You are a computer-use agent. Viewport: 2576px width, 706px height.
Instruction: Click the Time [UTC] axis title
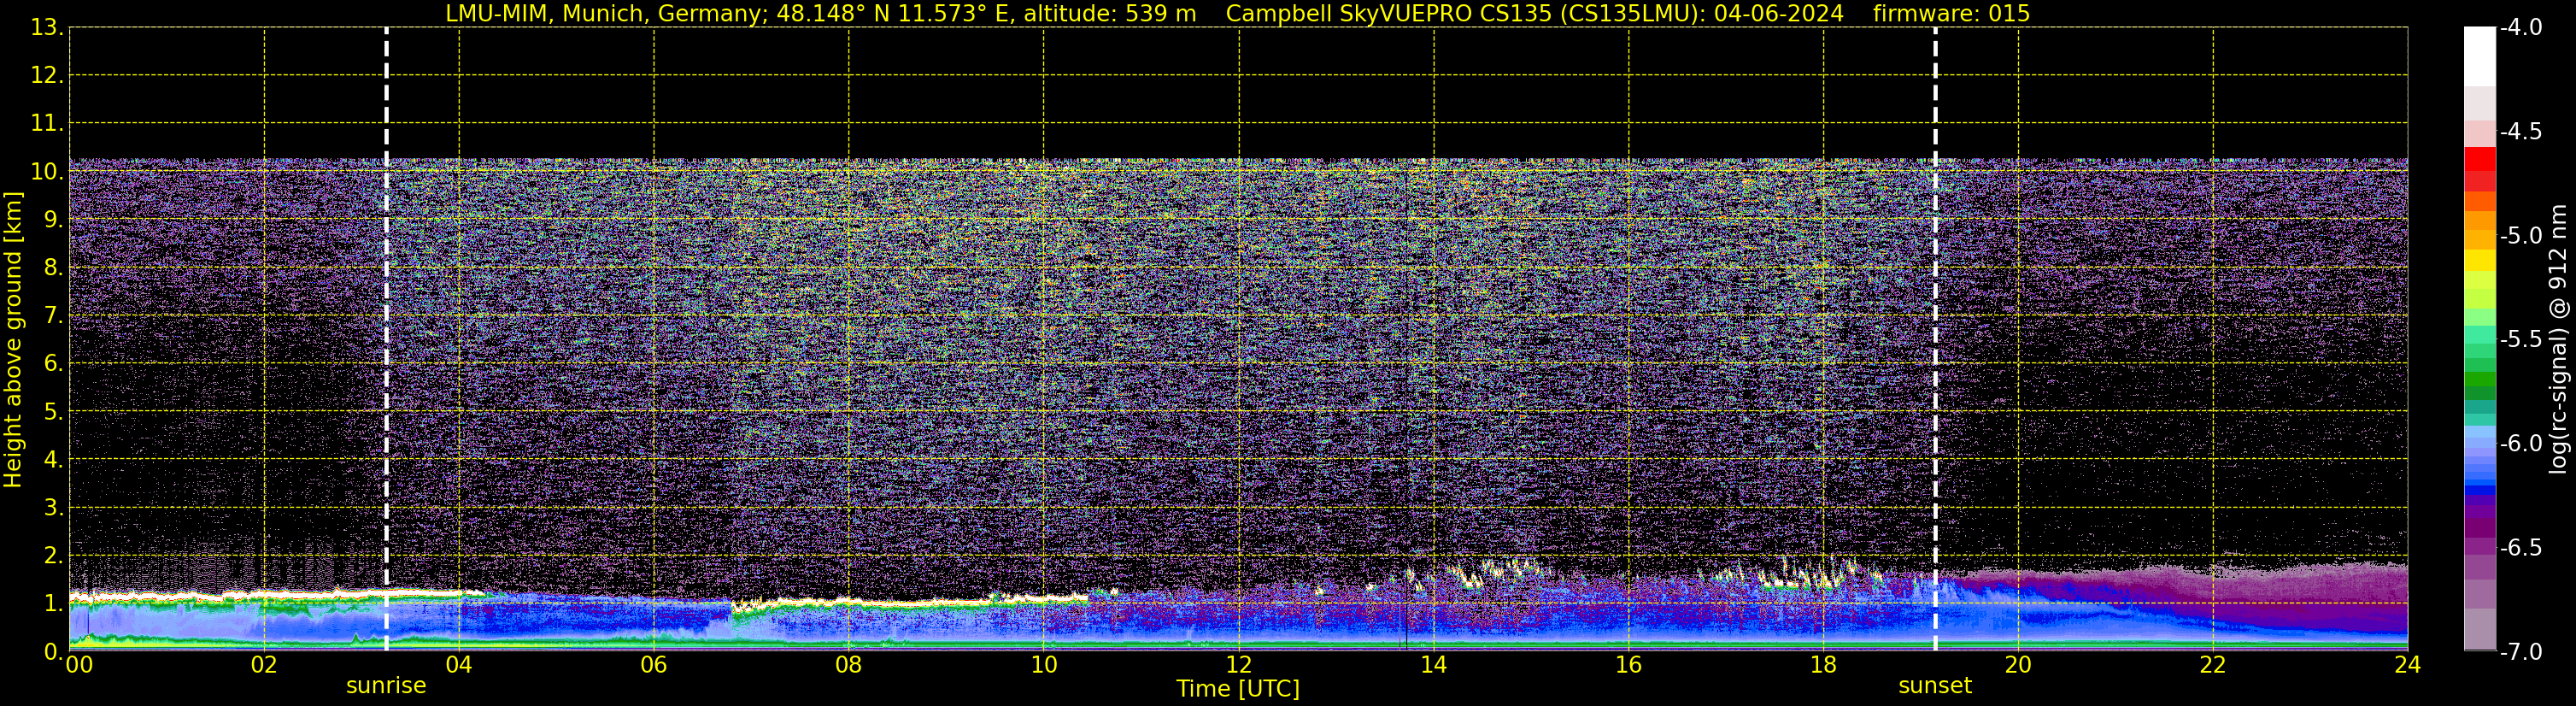click(1238, 689)
